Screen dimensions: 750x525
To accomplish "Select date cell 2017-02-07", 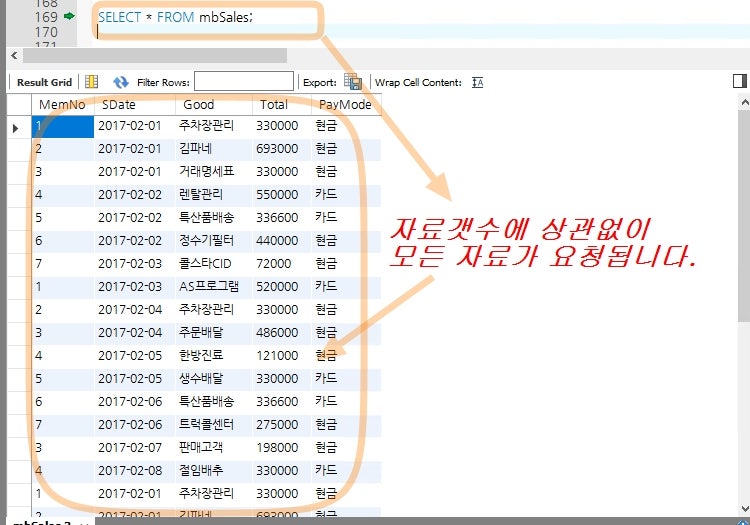I will tap(135, 447).
